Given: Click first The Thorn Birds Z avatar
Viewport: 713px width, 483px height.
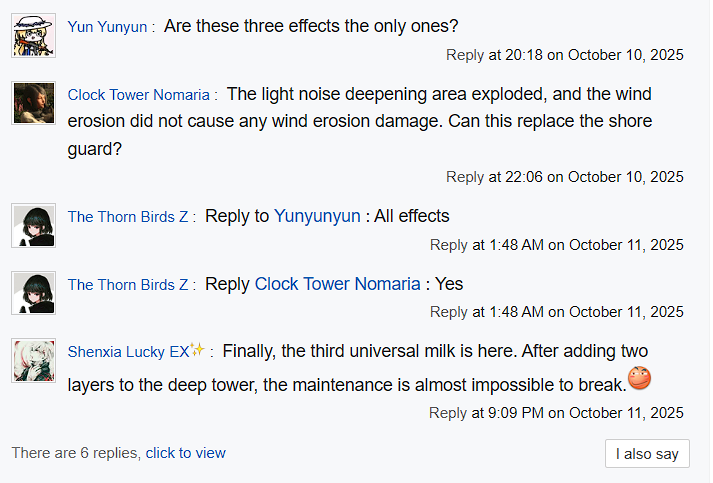Looking at the screenshot, I should tap(33, 225).
